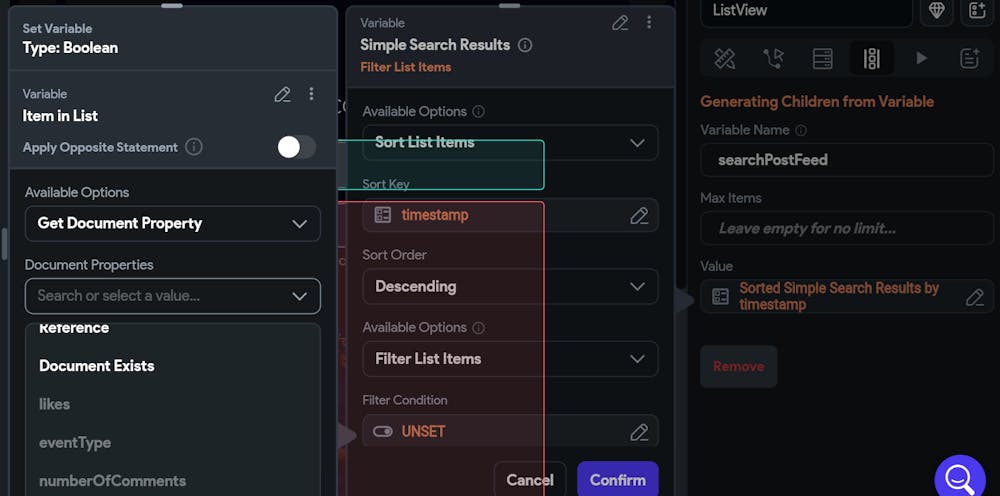Choose eventType from the property list
Image resolution: width=1000 pixels, height=496 pixels.
coord(75,443)
